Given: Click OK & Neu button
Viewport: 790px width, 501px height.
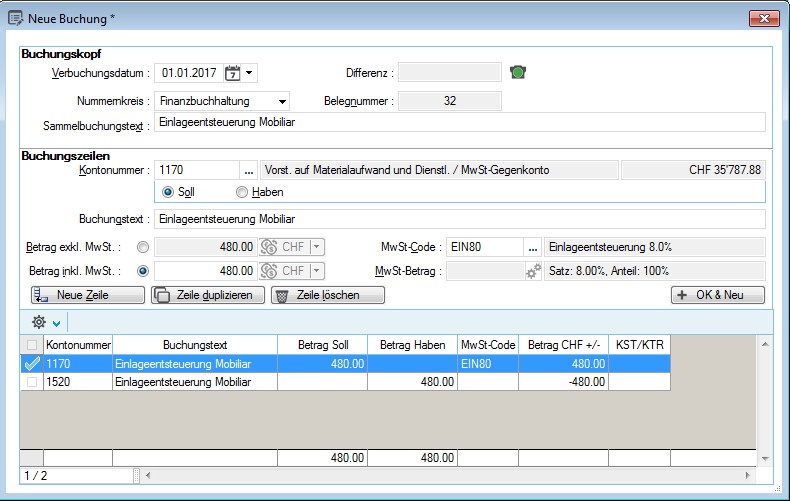Looking at the screenshot, I should [x=717, y=295].
